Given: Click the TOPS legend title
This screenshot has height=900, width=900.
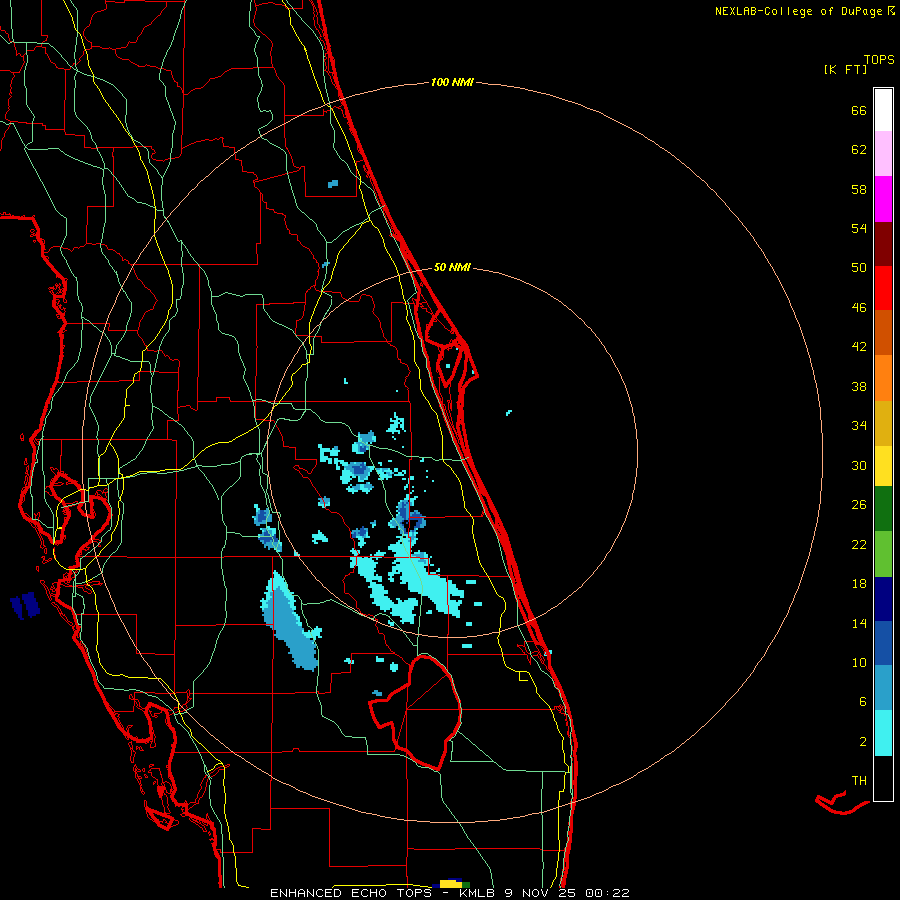Looking at the screenshot, I should click(x=879, y=60).
